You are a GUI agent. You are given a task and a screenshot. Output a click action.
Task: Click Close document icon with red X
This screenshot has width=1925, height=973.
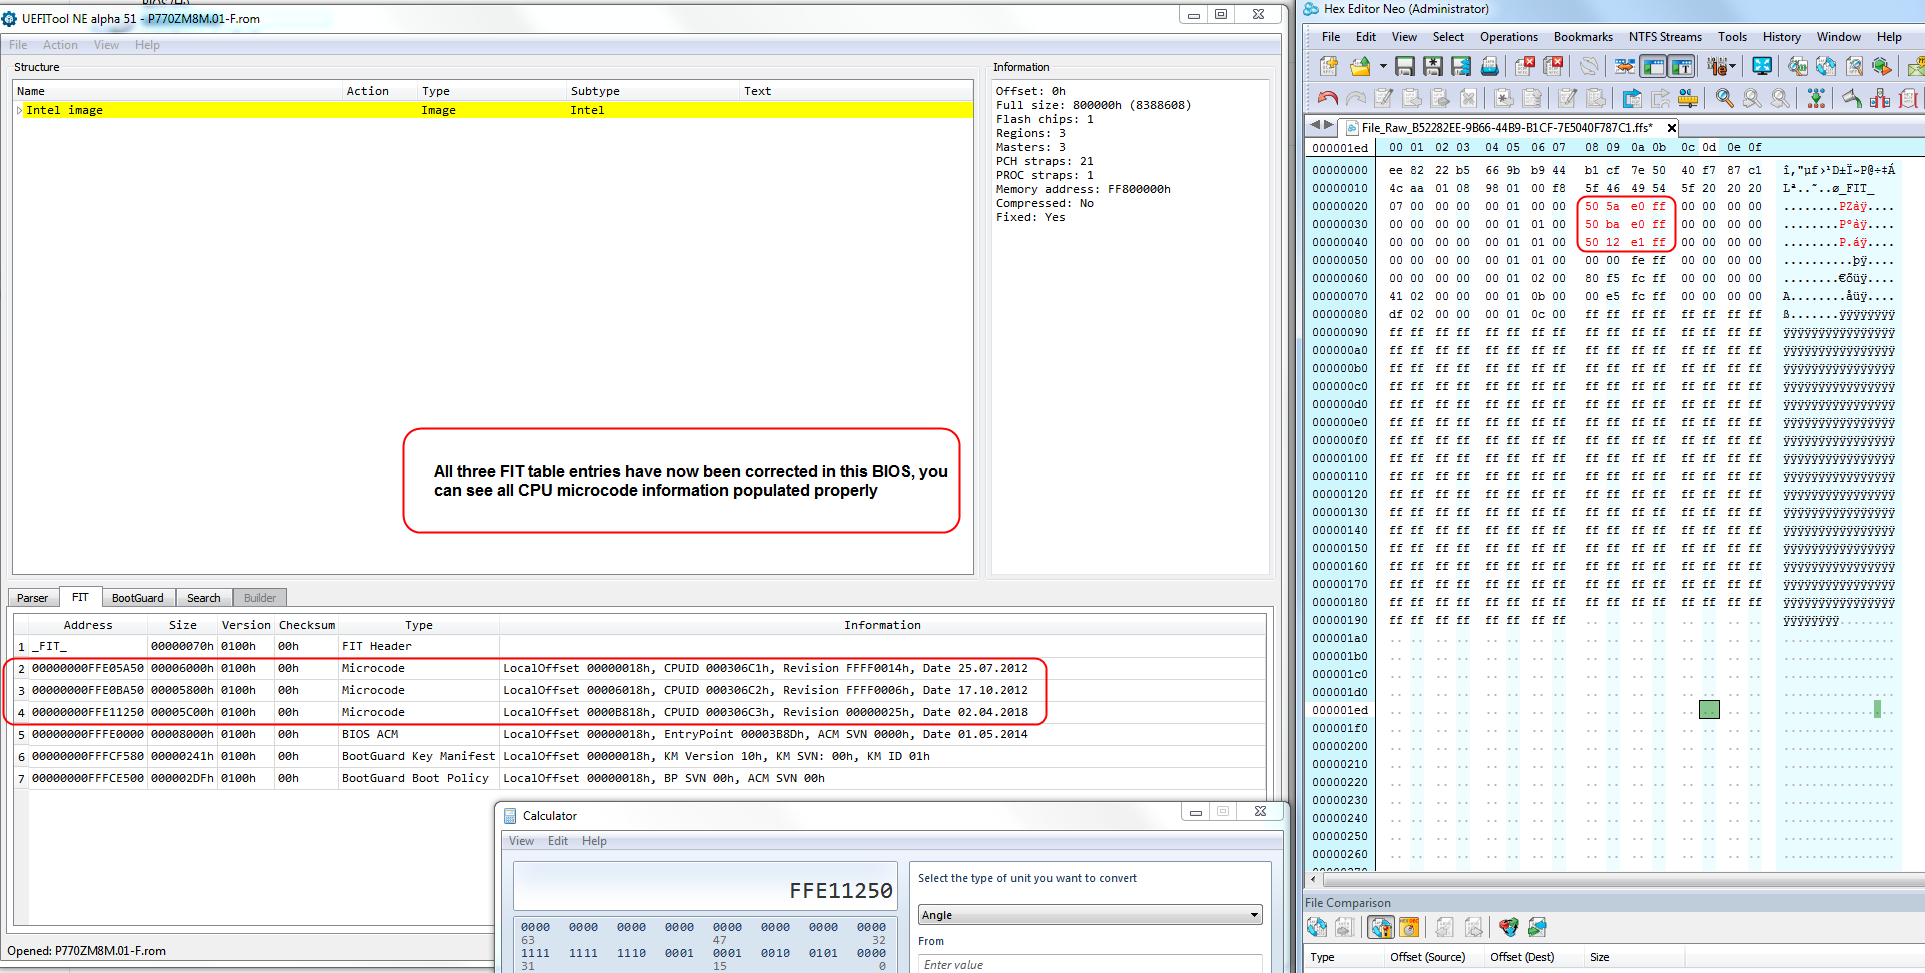[1525, 66]
